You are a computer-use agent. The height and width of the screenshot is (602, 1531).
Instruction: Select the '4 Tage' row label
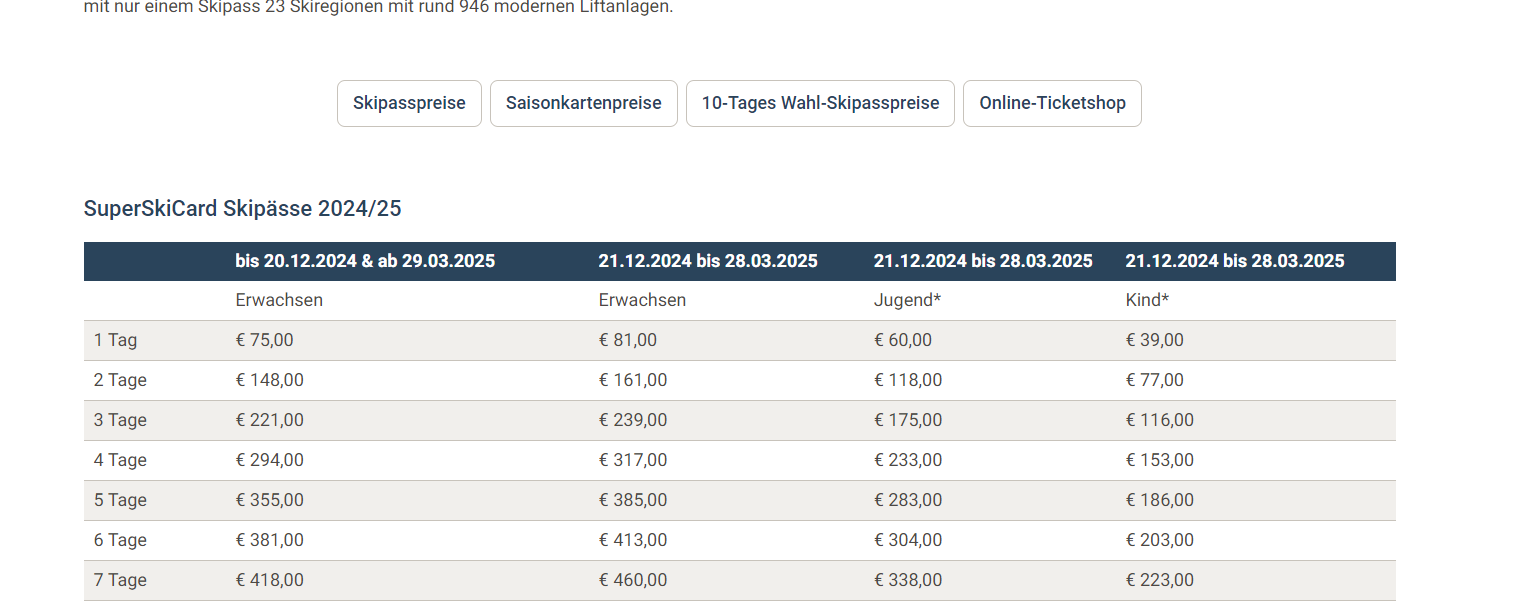pyautogui.click(x=120, y=460)
